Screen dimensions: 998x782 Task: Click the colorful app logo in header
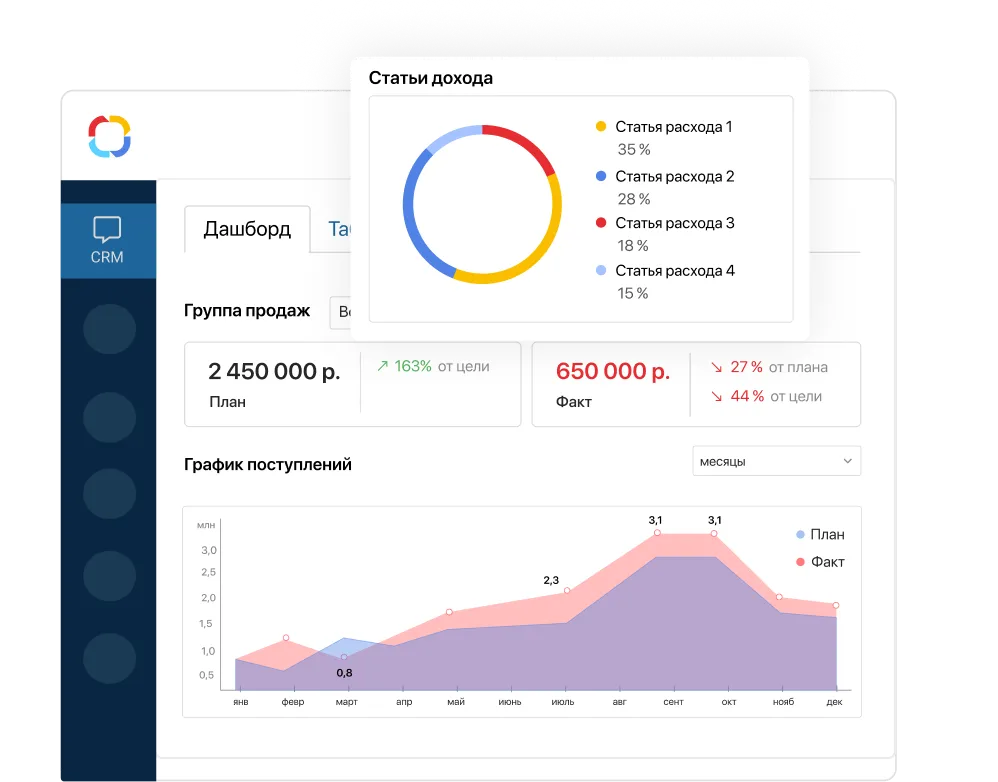(x=109, y=136)
